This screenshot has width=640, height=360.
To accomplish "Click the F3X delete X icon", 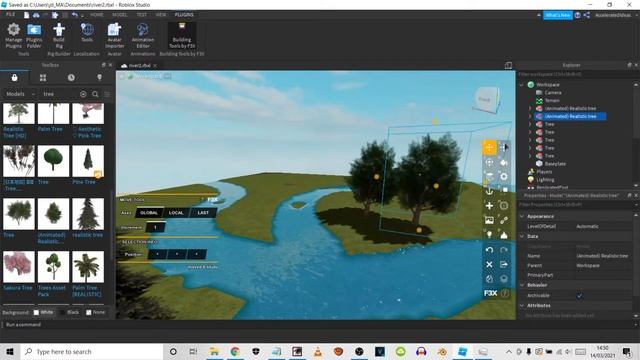I will pos(489,264).
